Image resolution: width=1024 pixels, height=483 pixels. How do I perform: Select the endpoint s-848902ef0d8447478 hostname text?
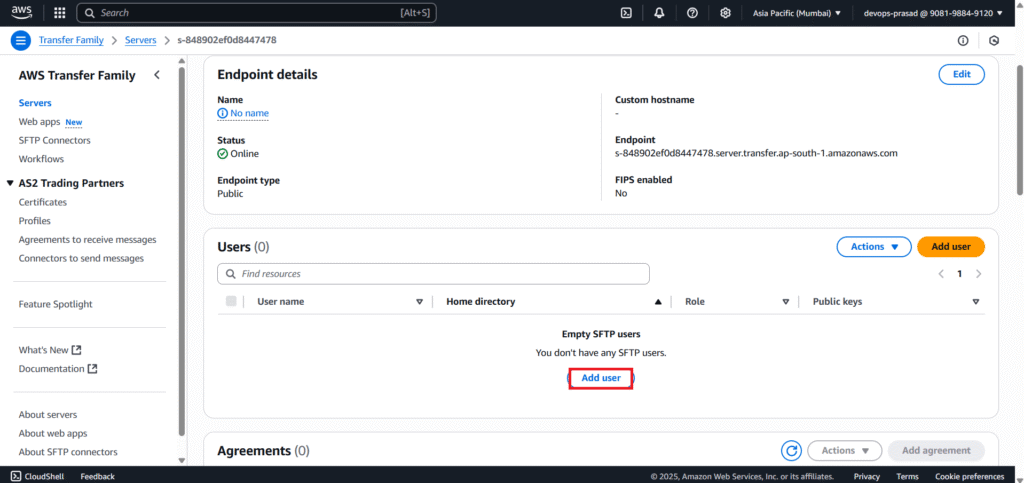point(756,154)
